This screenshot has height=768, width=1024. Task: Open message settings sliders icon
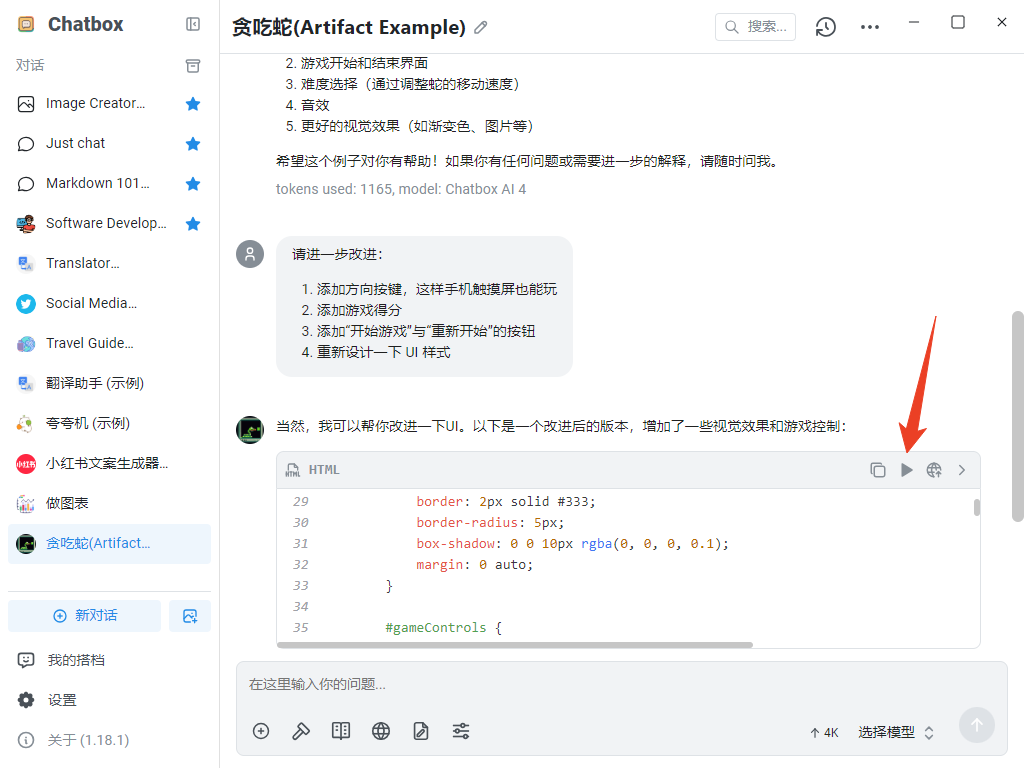click(x=460, y=731)
